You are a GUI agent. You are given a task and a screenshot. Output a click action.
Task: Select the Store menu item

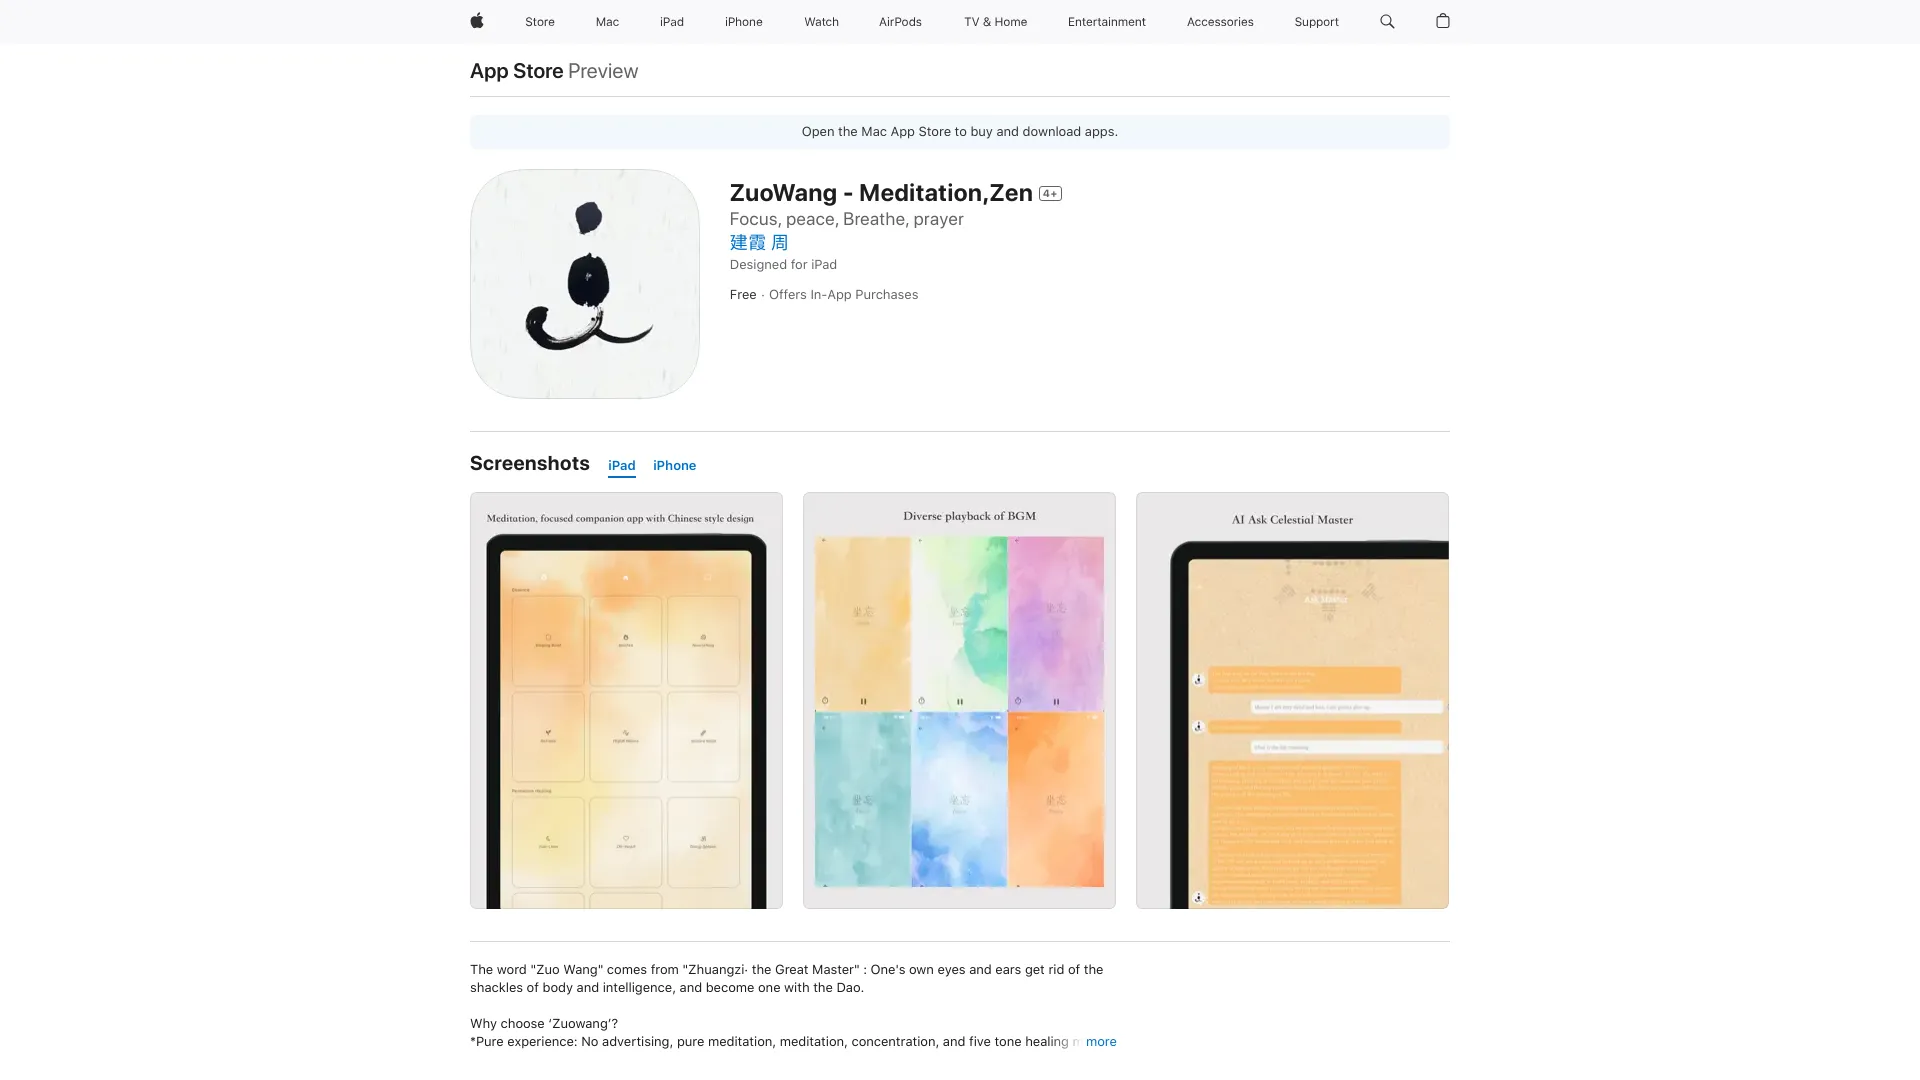(x=539, y=21)
